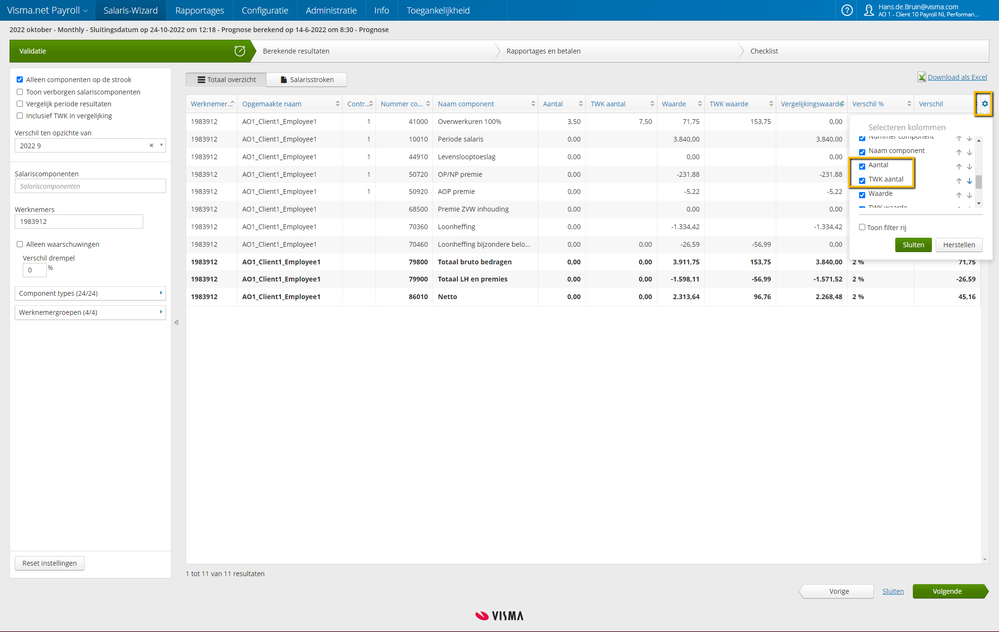Focus the Salariscomponenten input field

[x=90, y=186]
